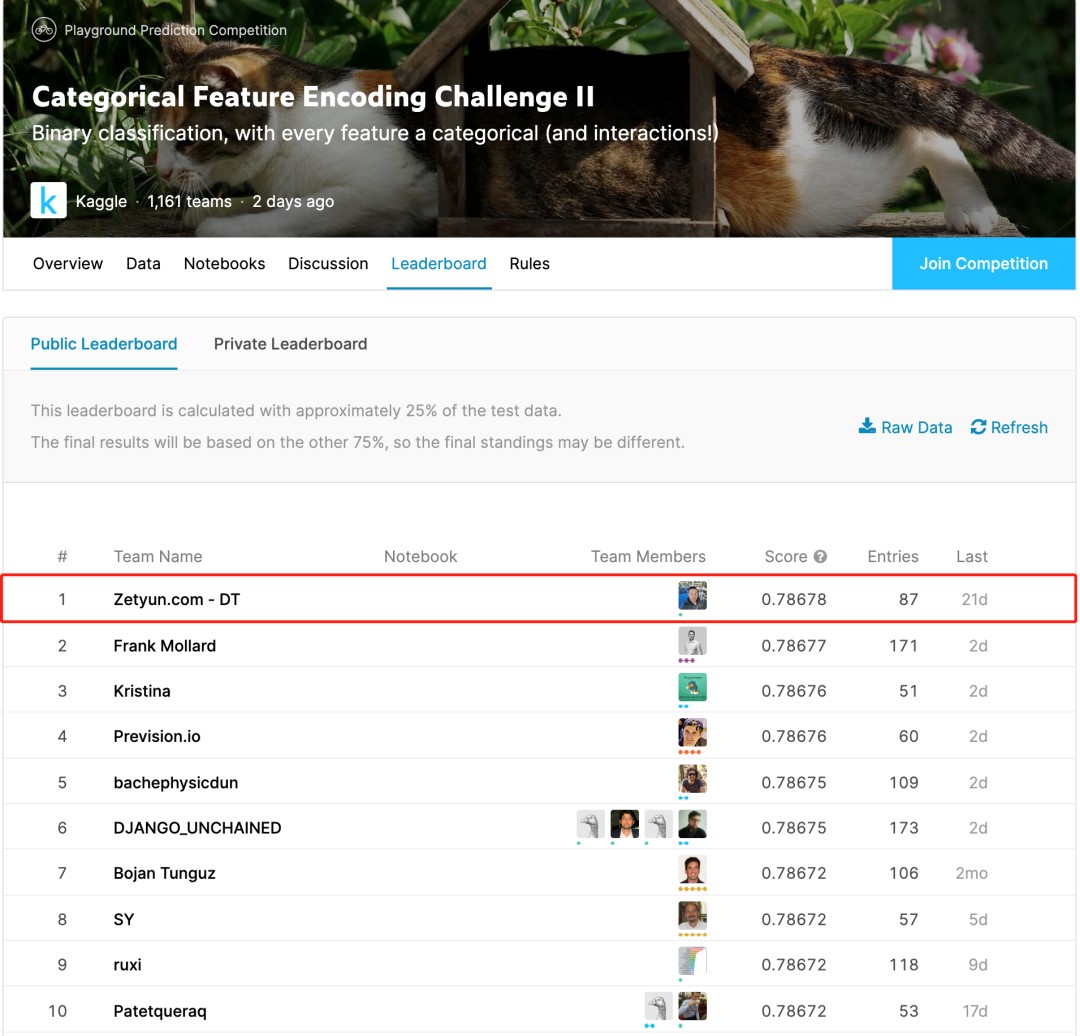The height and width of the screenshot is (1036, 1080).
Task: Click the Refresh arrows icon
Action: click(978, 427)
